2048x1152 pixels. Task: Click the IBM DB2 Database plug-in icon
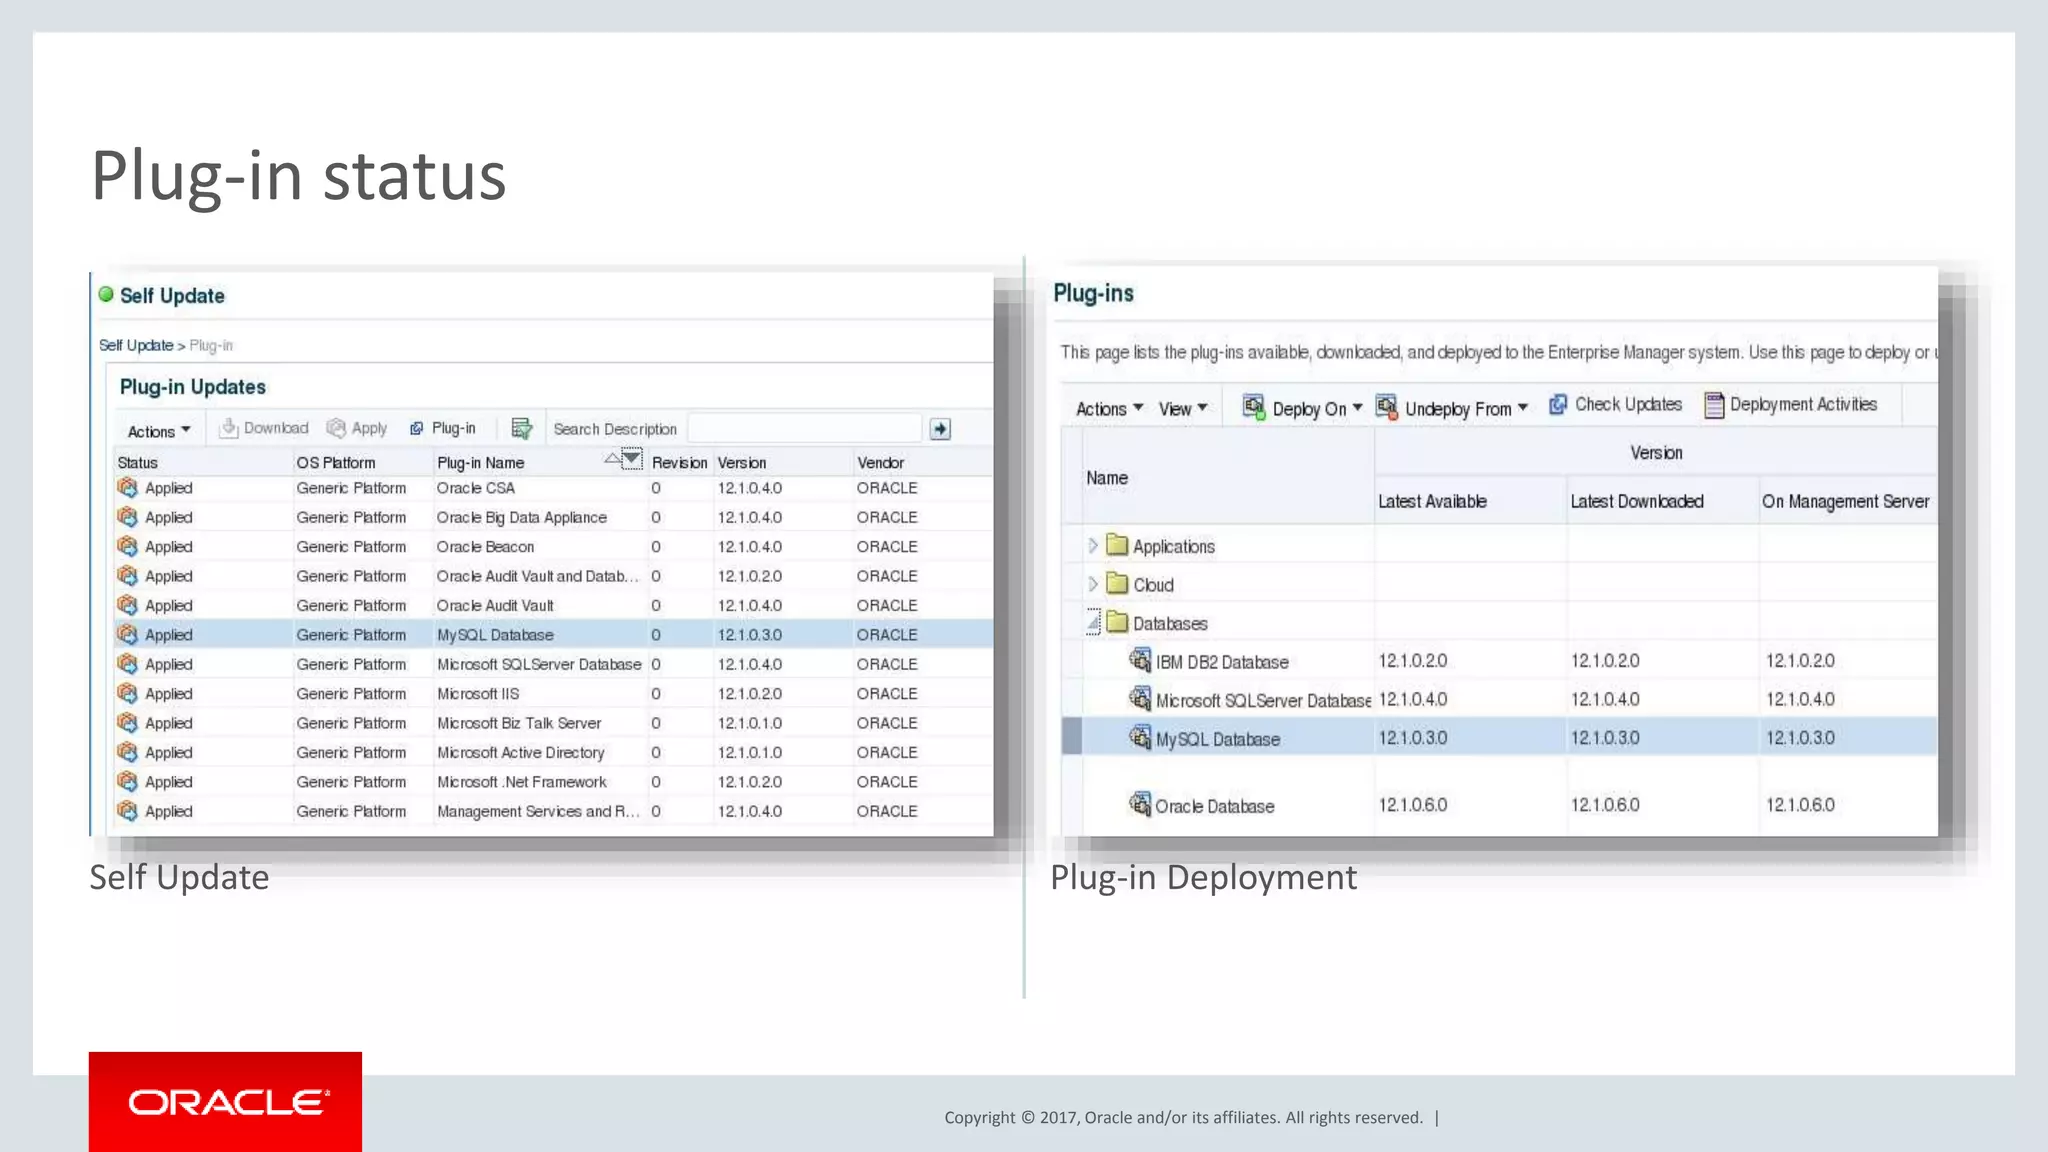[x=1140, y=660]
